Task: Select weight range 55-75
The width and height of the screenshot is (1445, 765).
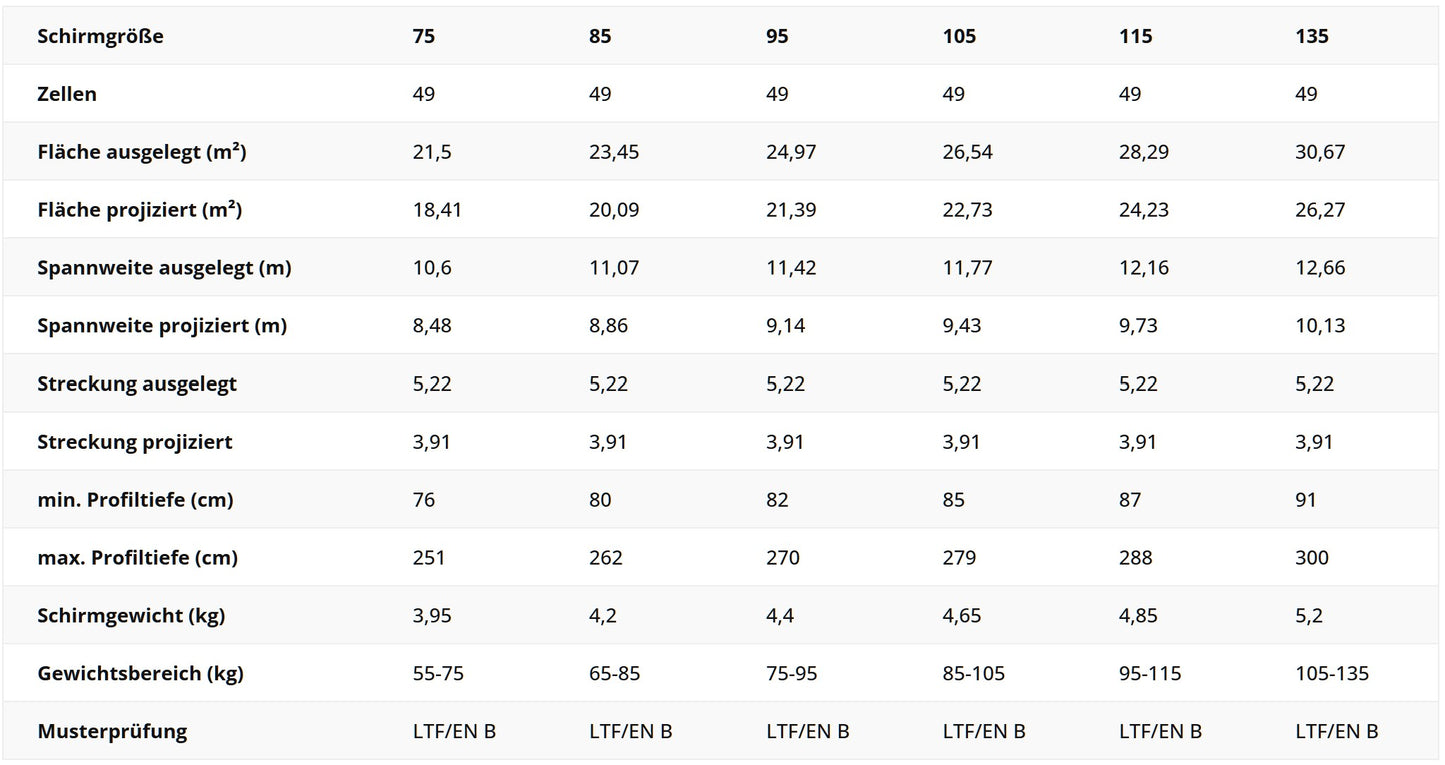Action: pyautogui.click(x=438, y=675)
